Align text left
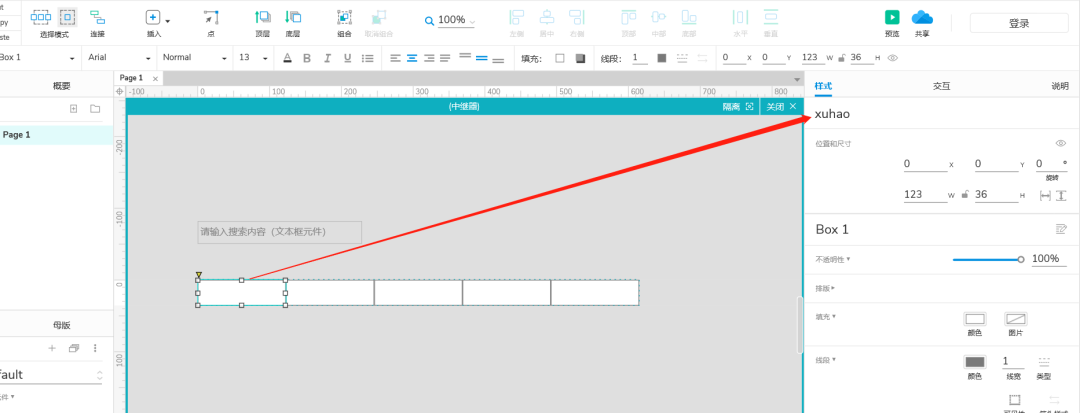1080x413 pixels. (x=395, y=59)
